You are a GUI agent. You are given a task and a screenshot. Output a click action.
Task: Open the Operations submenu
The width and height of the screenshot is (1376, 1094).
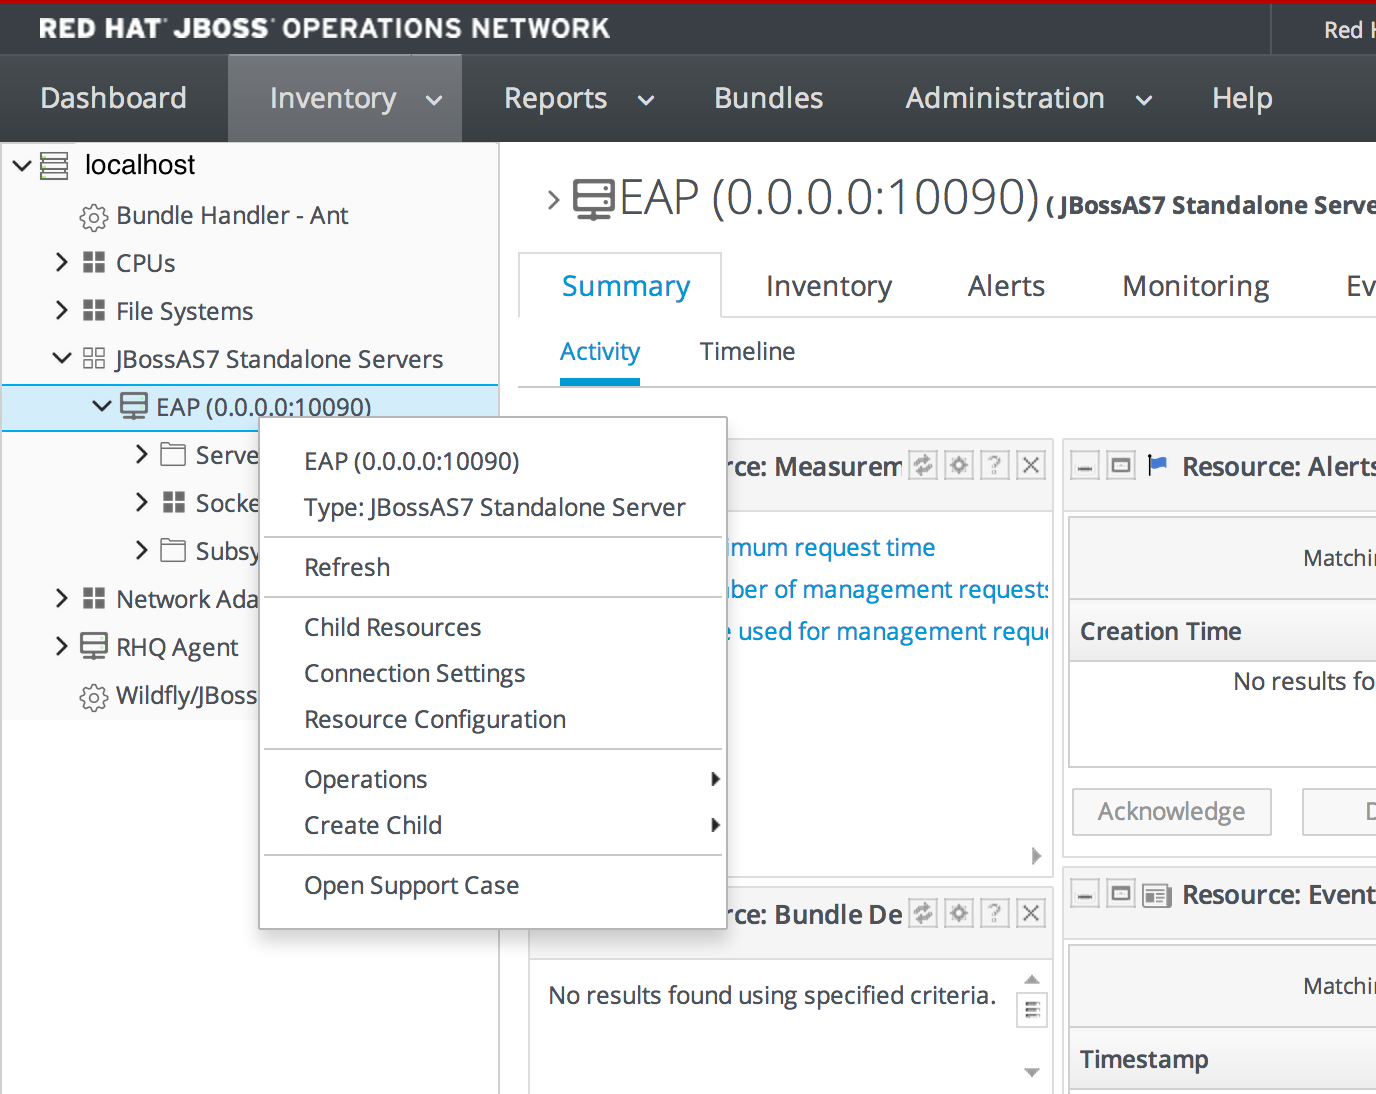[493, 779]
